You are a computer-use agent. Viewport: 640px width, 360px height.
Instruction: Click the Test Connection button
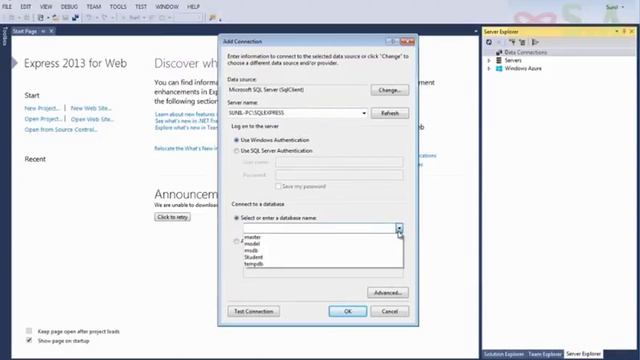(253, 311)
